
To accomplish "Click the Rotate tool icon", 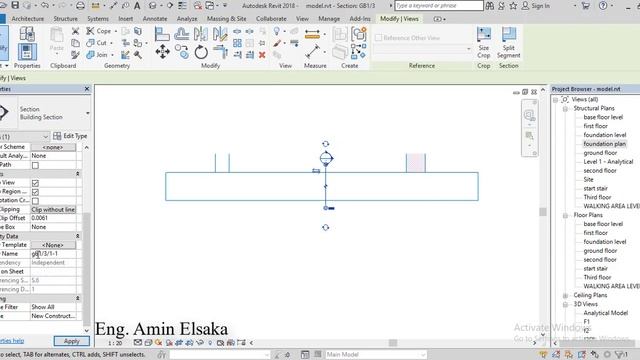I will (201, 52).
